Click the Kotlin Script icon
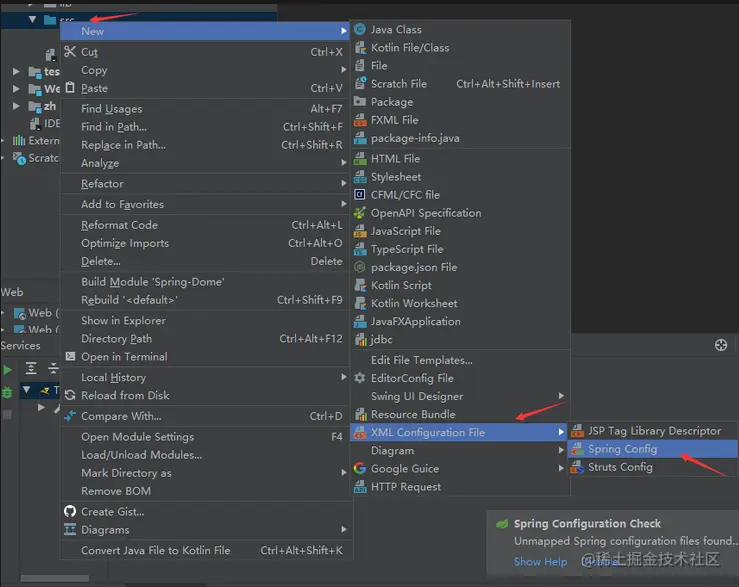Screen dimensions: 739x587 point(360,285)
